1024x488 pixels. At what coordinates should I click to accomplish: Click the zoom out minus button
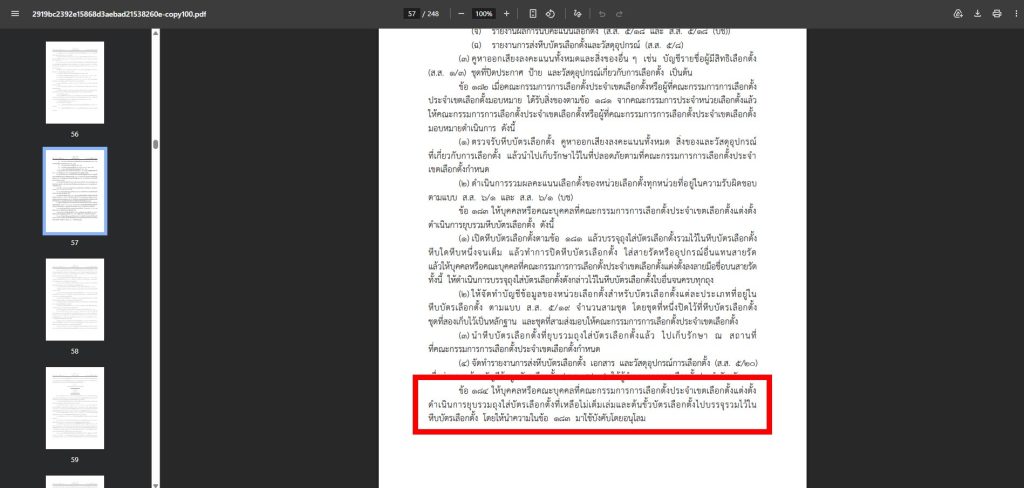tap(461, 13)
